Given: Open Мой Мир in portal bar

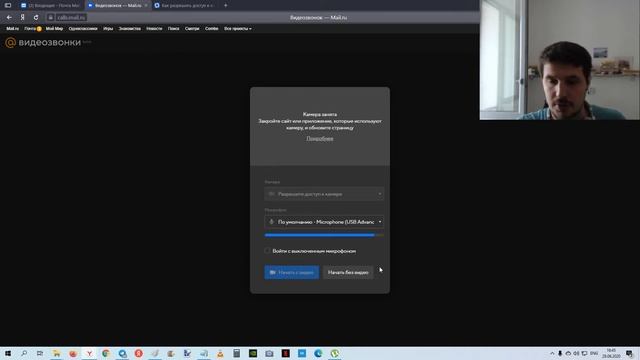Looking at the screenshot, I should 54,29.
